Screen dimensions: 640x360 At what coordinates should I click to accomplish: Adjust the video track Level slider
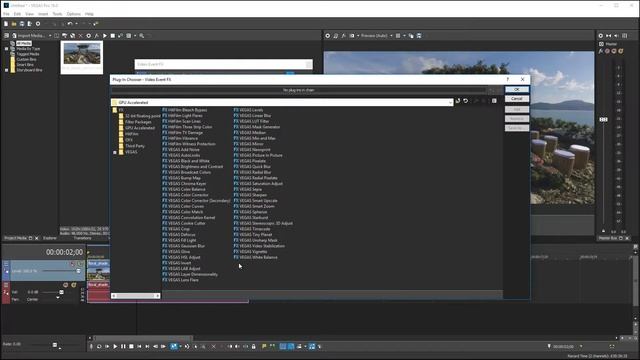tap(78, 271)
